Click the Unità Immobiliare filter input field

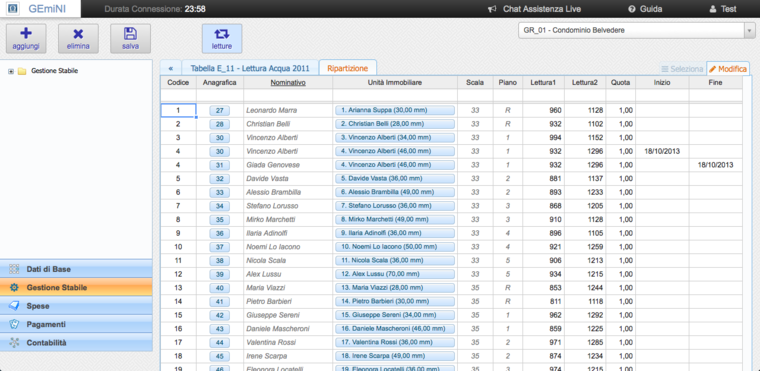point(395,95)
